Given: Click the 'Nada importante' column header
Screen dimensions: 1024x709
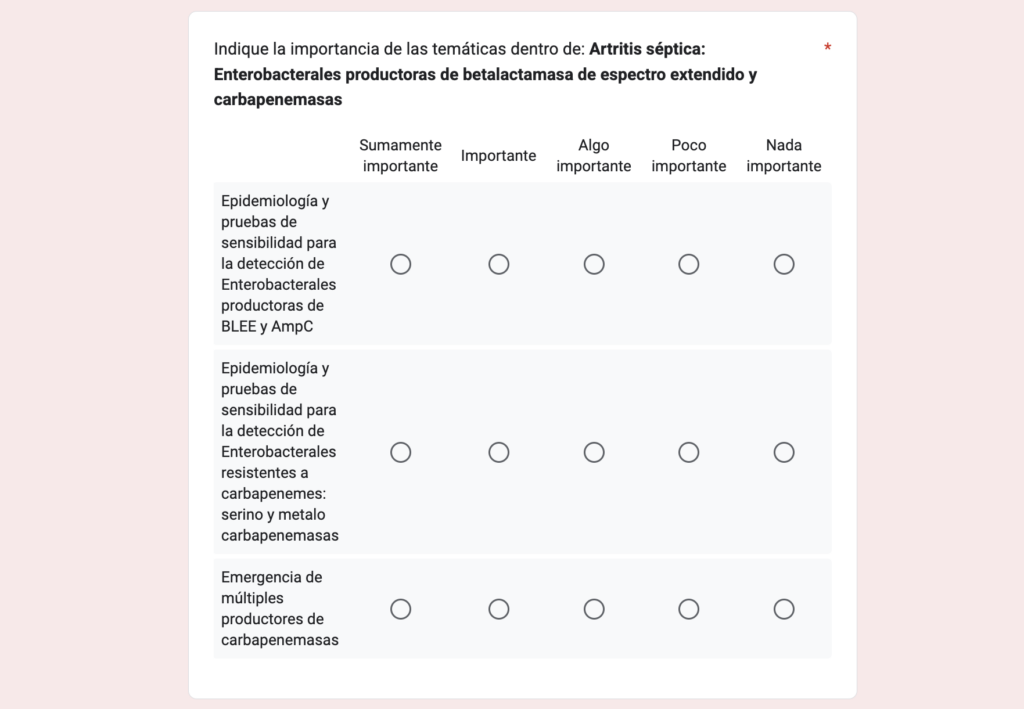Looking at the screenshot, I should tap(784, 156).
